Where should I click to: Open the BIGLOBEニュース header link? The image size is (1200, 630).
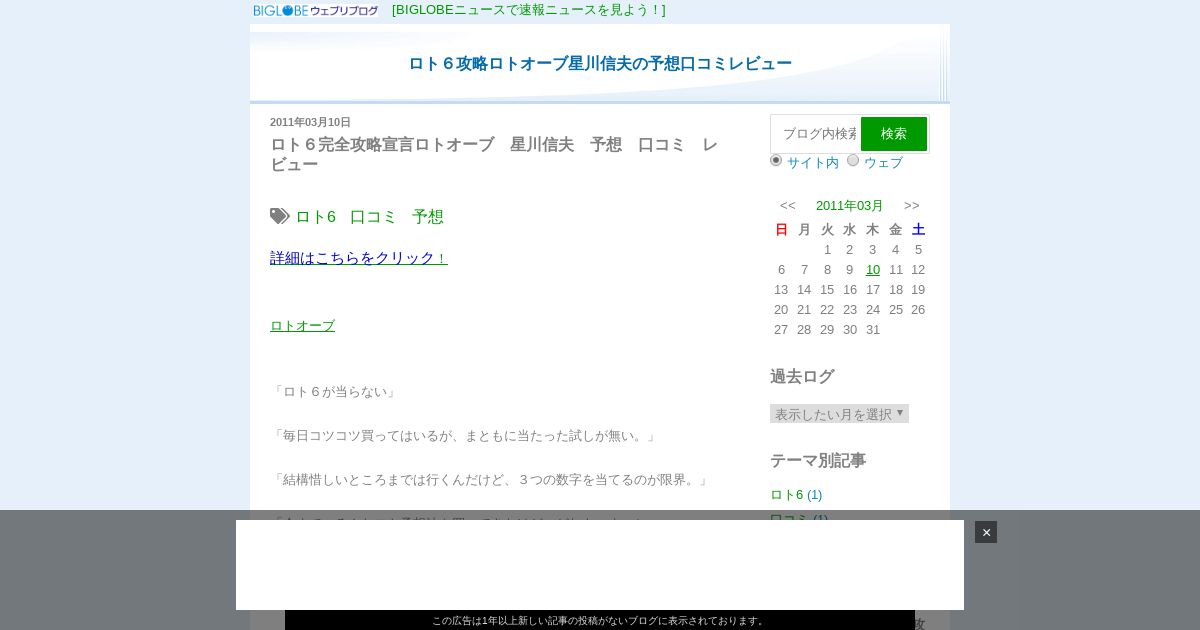pos(528,10)
